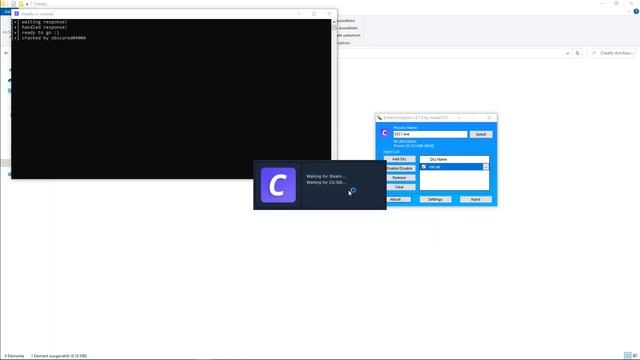Minimize the console window

pyautogui.click(x=299, y=14)
